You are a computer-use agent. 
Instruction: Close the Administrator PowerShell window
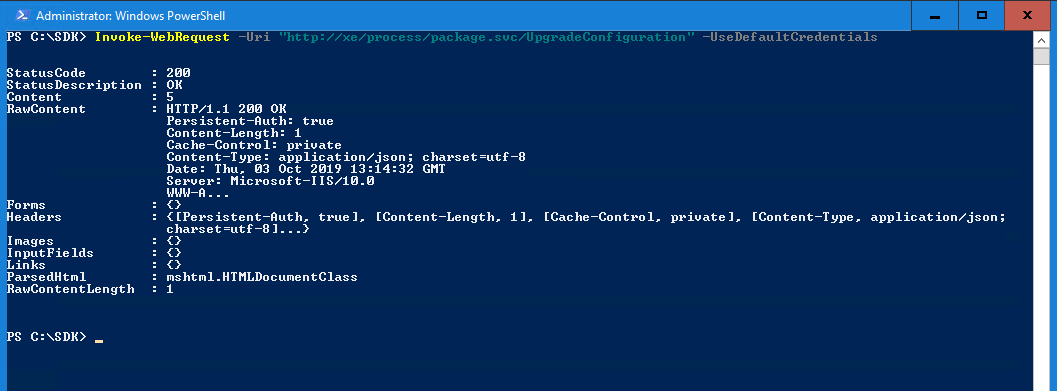coord(1027,16)
